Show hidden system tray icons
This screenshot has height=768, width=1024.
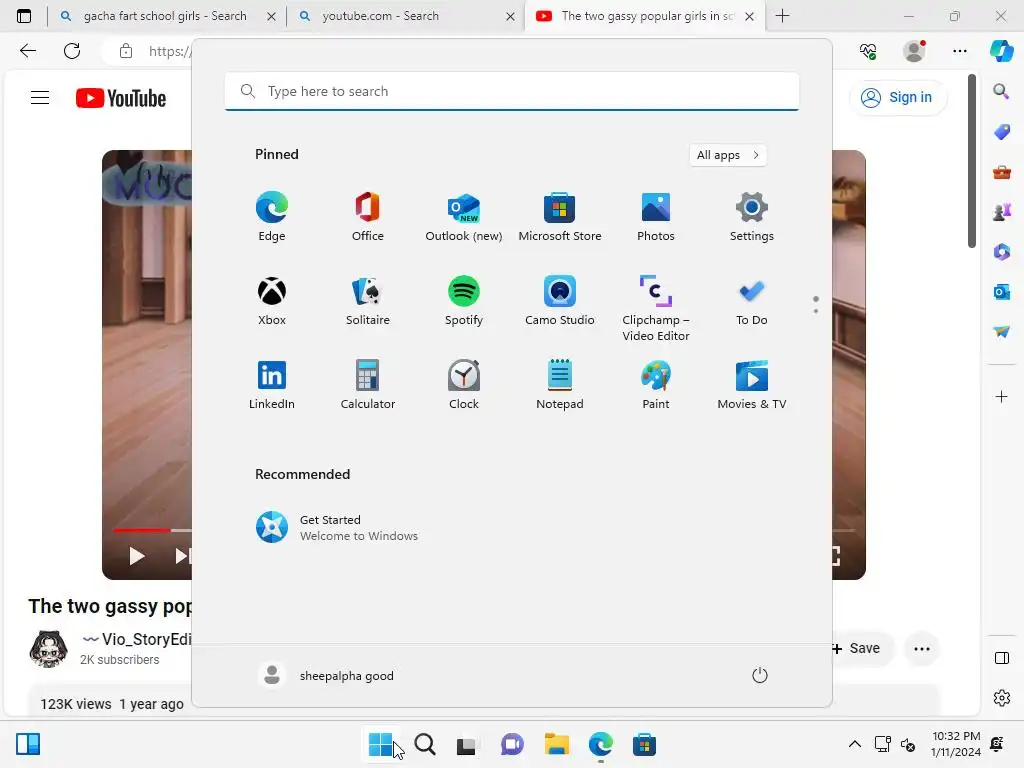(x=854, y=744)
